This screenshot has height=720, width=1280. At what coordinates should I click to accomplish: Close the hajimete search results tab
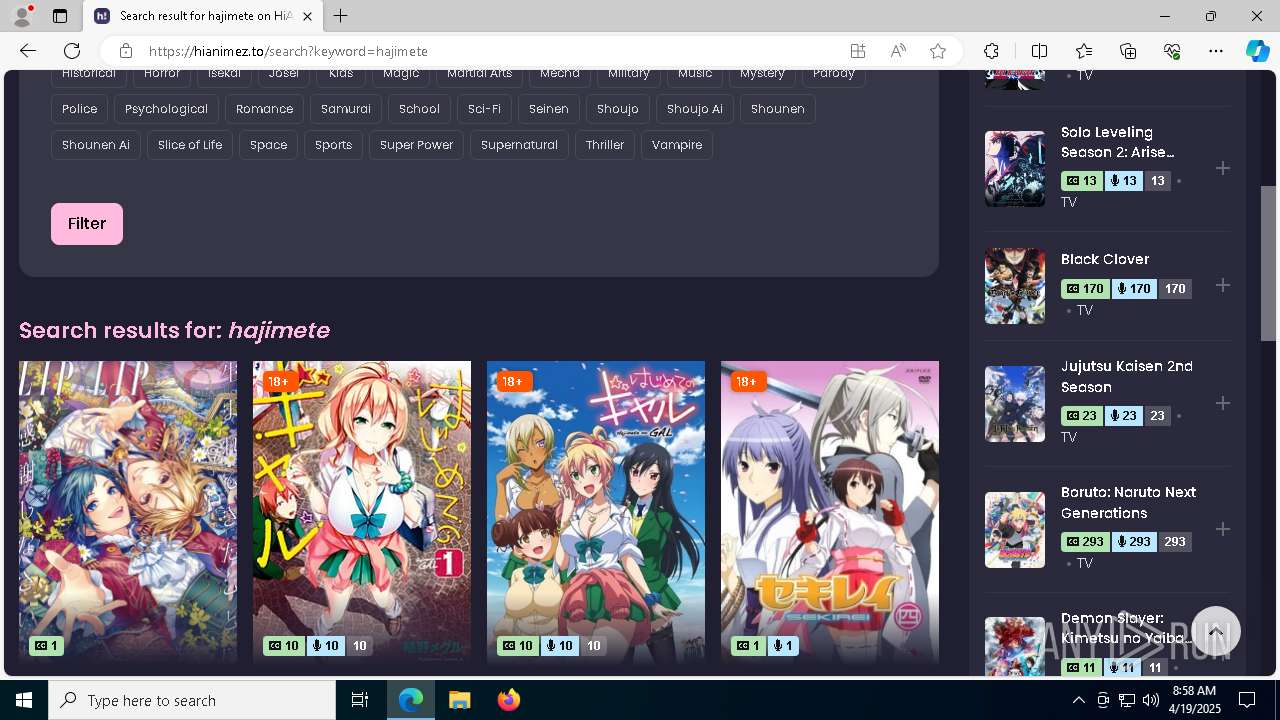click(307, 16)
